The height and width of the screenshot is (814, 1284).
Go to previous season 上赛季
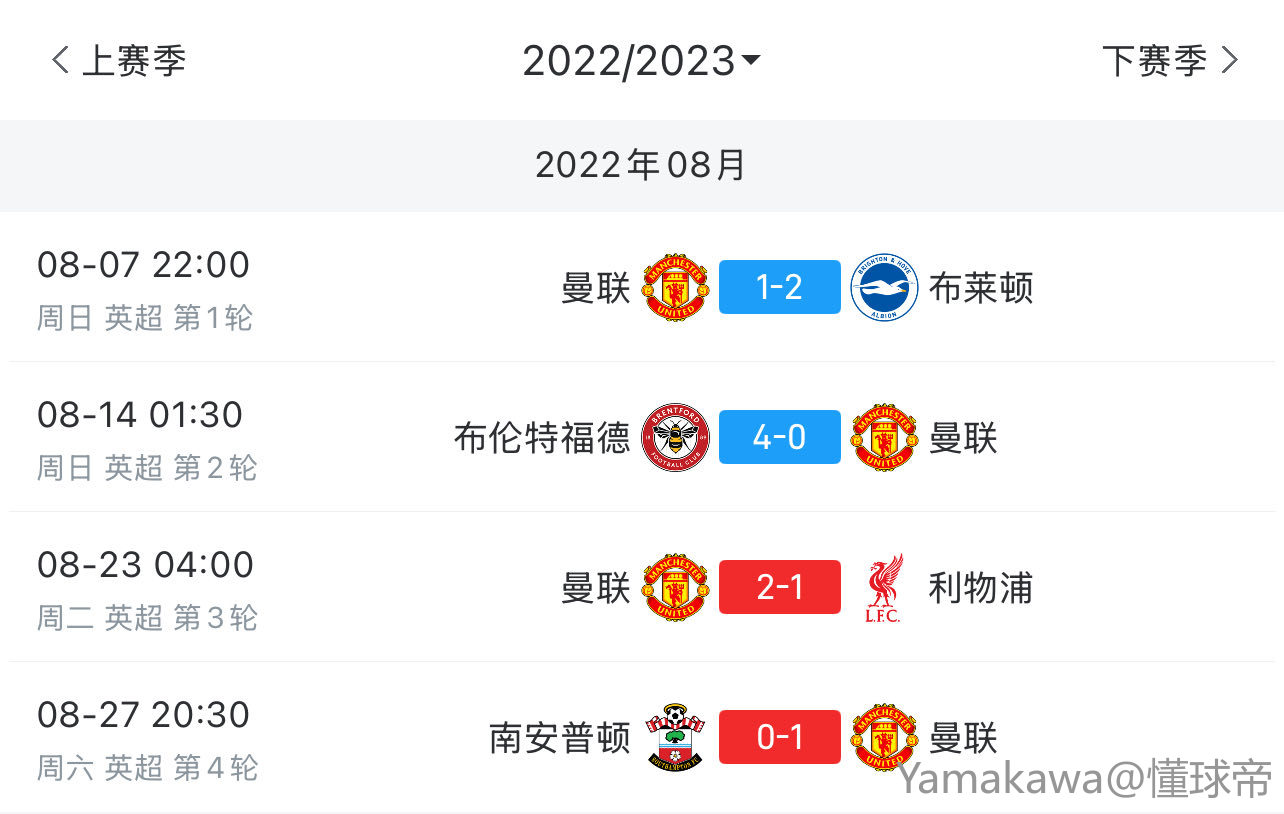(118, 61)
